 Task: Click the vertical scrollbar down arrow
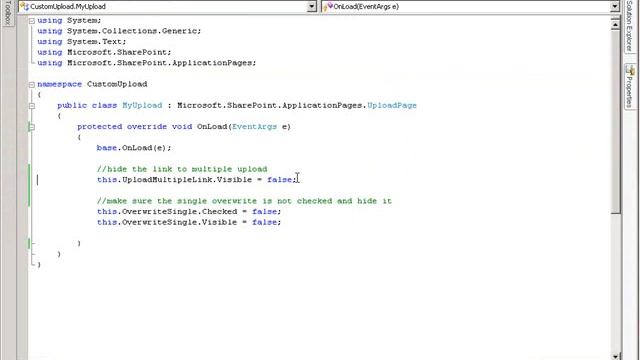click(615, 356)
